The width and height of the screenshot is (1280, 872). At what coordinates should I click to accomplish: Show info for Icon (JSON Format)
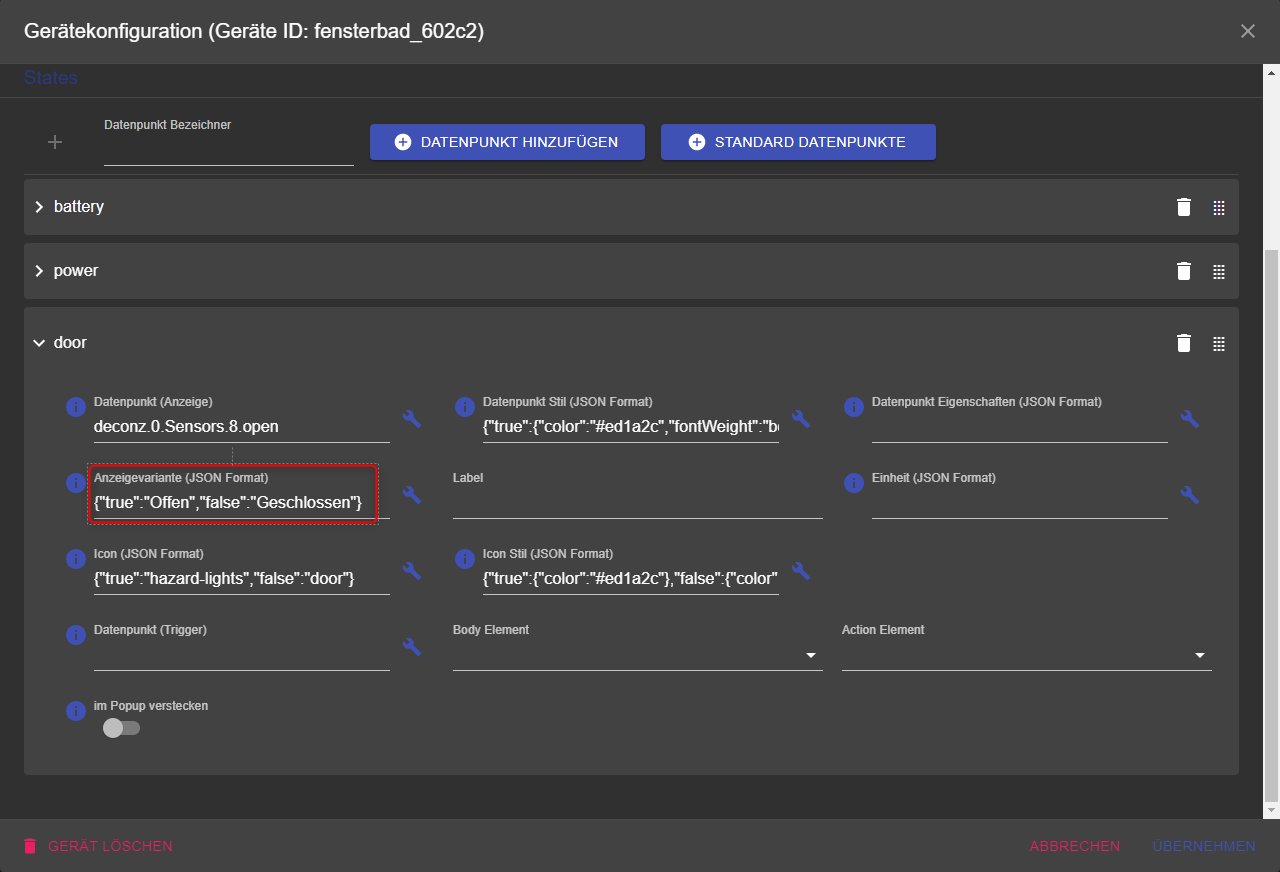tap(75, 559)
